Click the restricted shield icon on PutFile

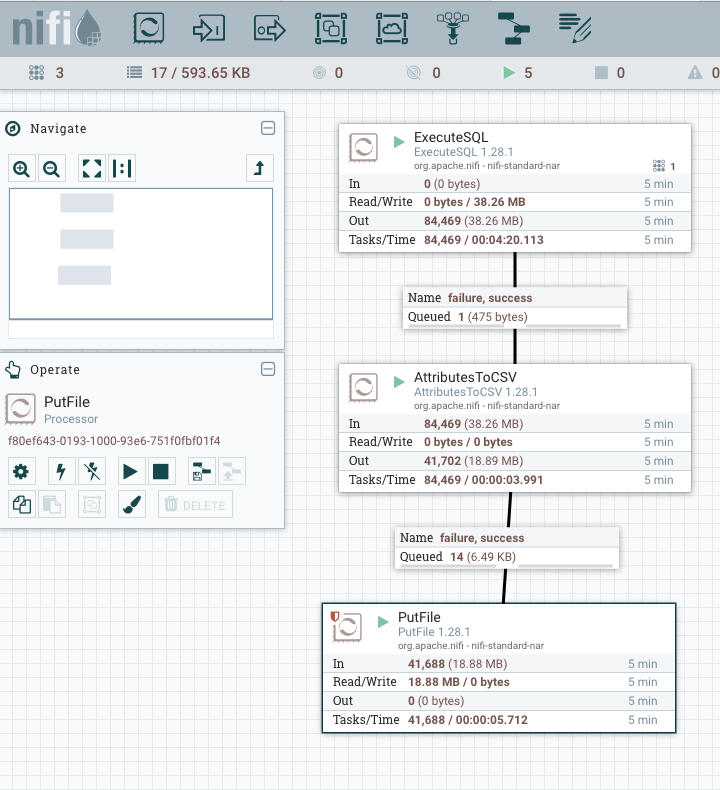click(x=334, y=616)
